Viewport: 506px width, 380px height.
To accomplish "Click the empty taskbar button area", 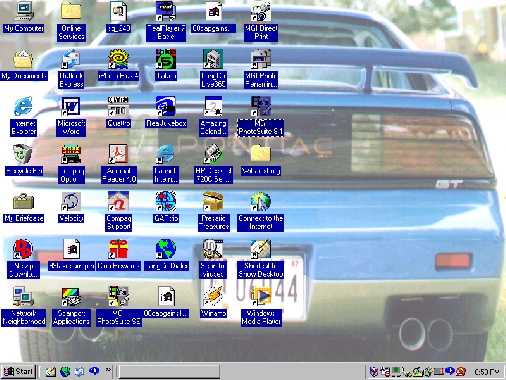I will click(169, 371).
